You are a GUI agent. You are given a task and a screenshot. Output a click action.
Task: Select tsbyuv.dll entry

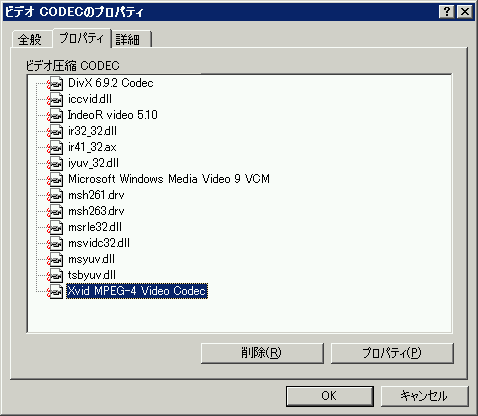(92, 275)
